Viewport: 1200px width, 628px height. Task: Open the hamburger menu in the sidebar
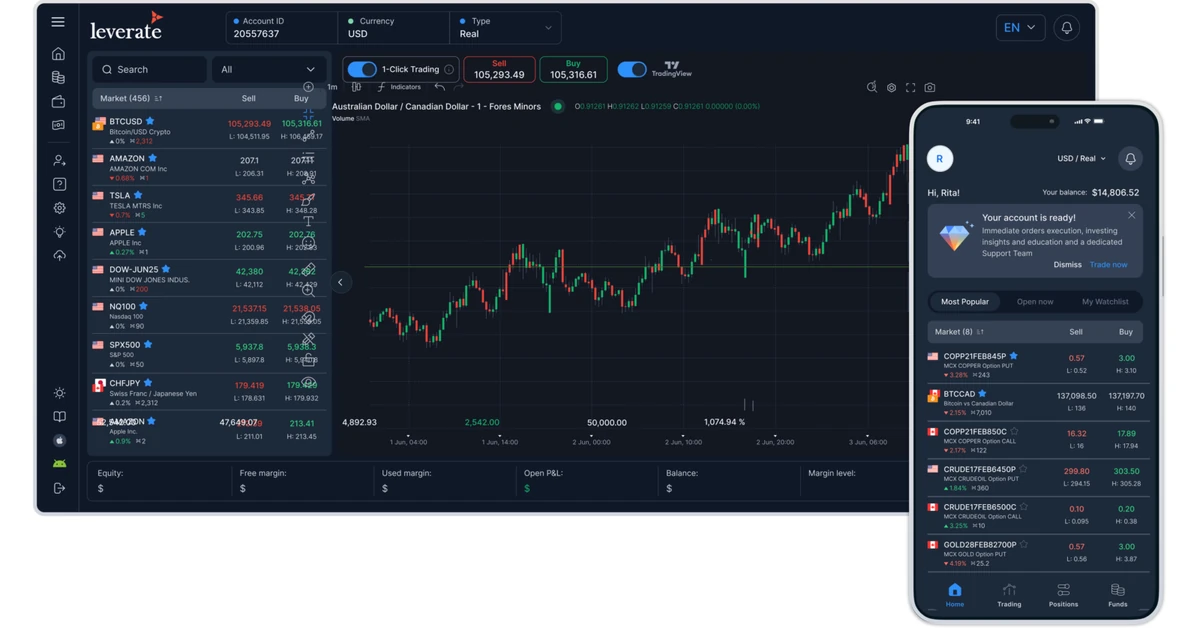58,22
